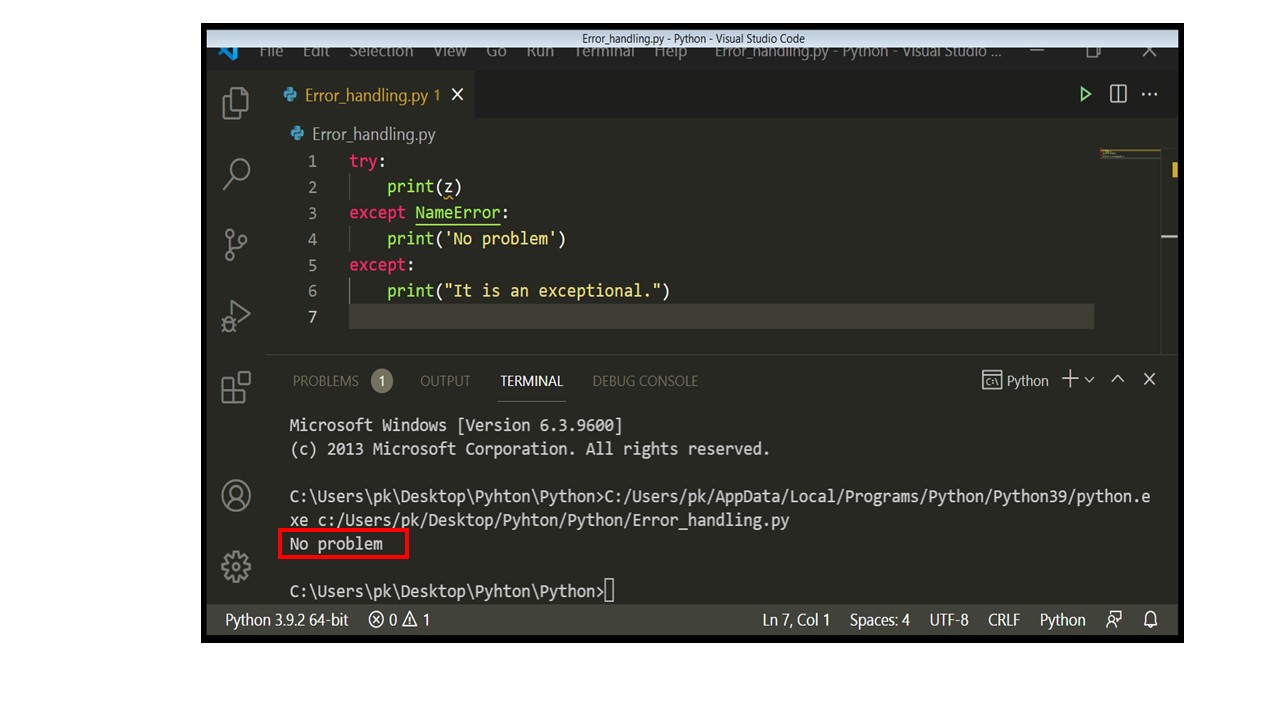This screenshot has width=1280, height=720.
Task: Change line endings via CRLF indicator
Action: 1004,620
